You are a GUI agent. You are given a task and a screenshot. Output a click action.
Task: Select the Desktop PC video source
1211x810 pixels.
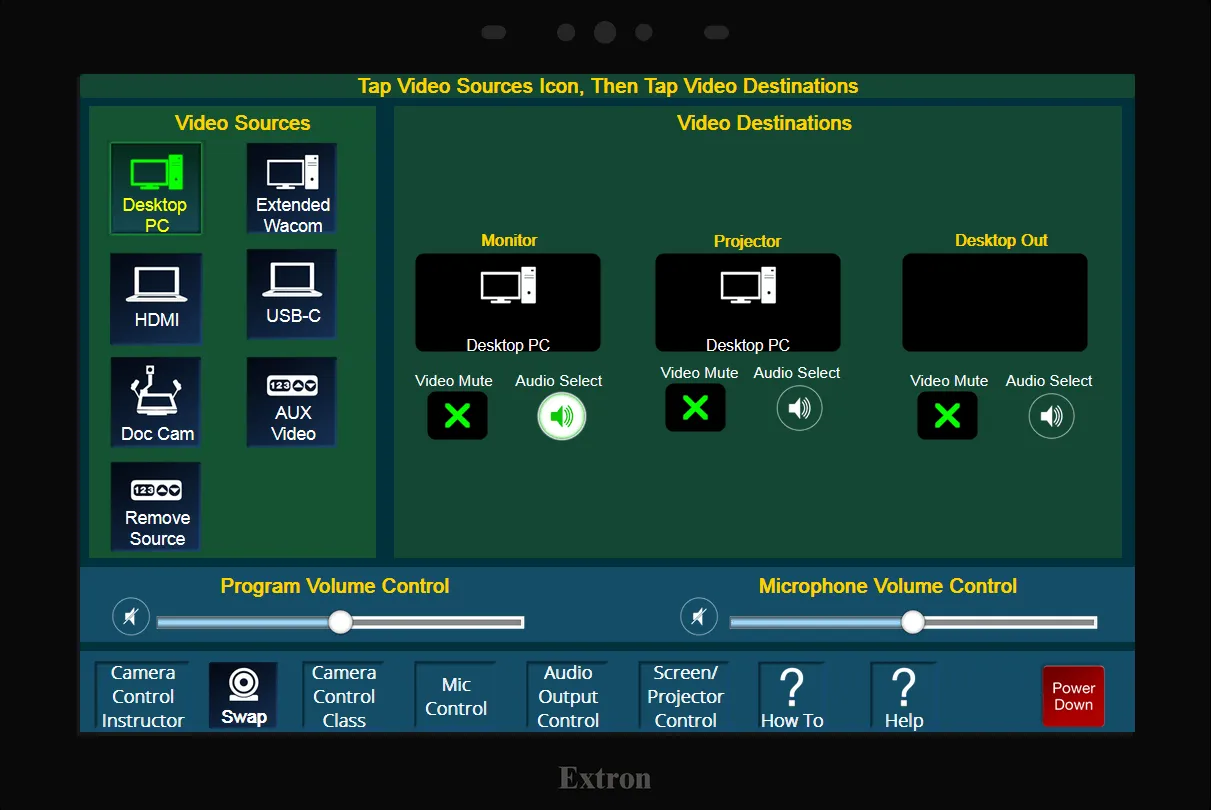(x=156, y=189)
